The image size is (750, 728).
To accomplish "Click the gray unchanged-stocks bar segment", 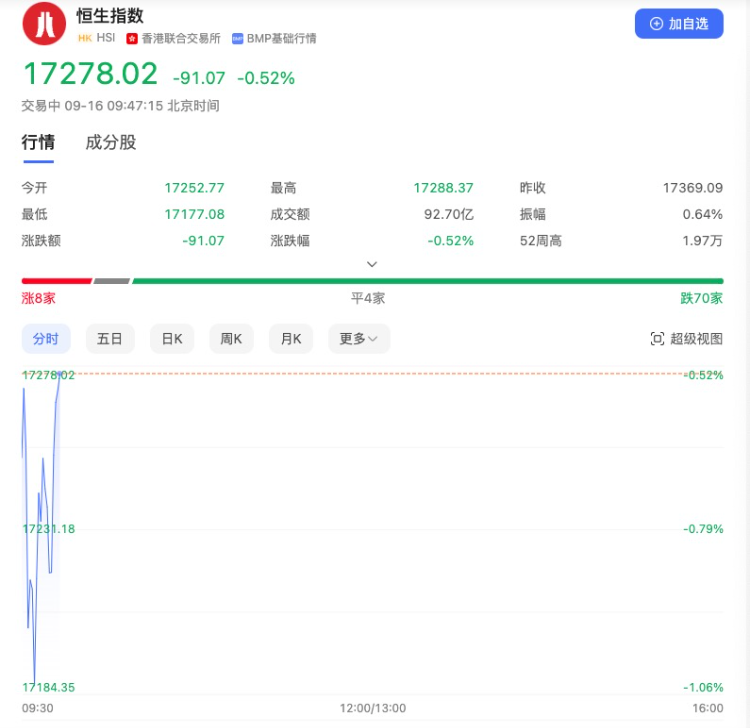I will click(x=111, y=281).
